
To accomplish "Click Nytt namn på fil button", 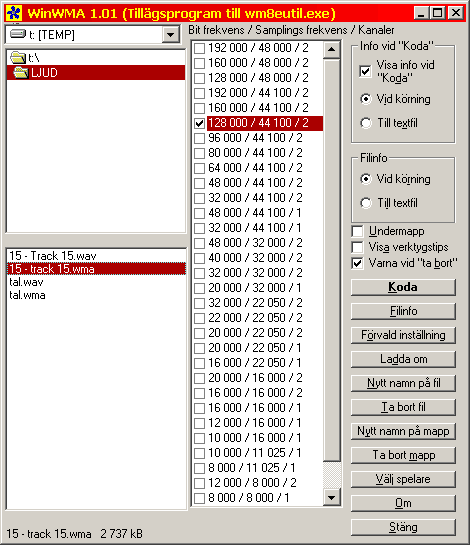I will pyautogui.click(x=403, y=383).
